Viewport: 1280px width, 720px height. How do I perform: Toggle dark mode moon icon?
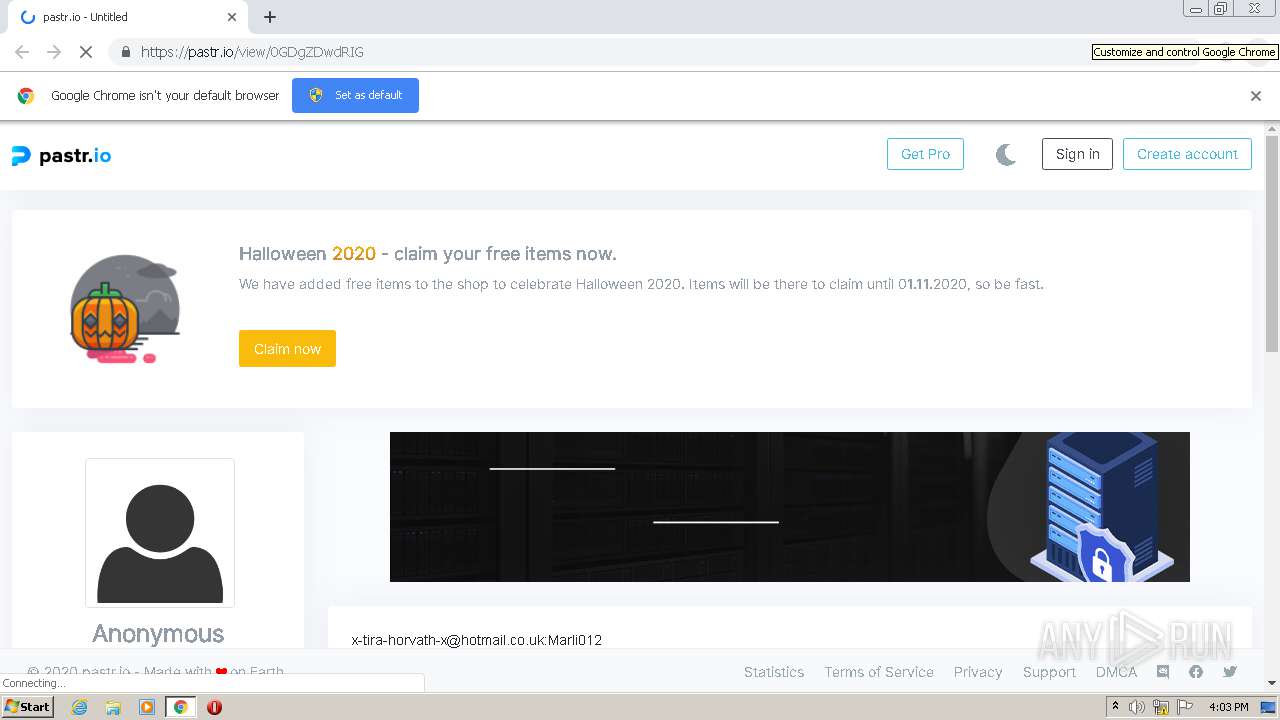[x=1006, y=154]
